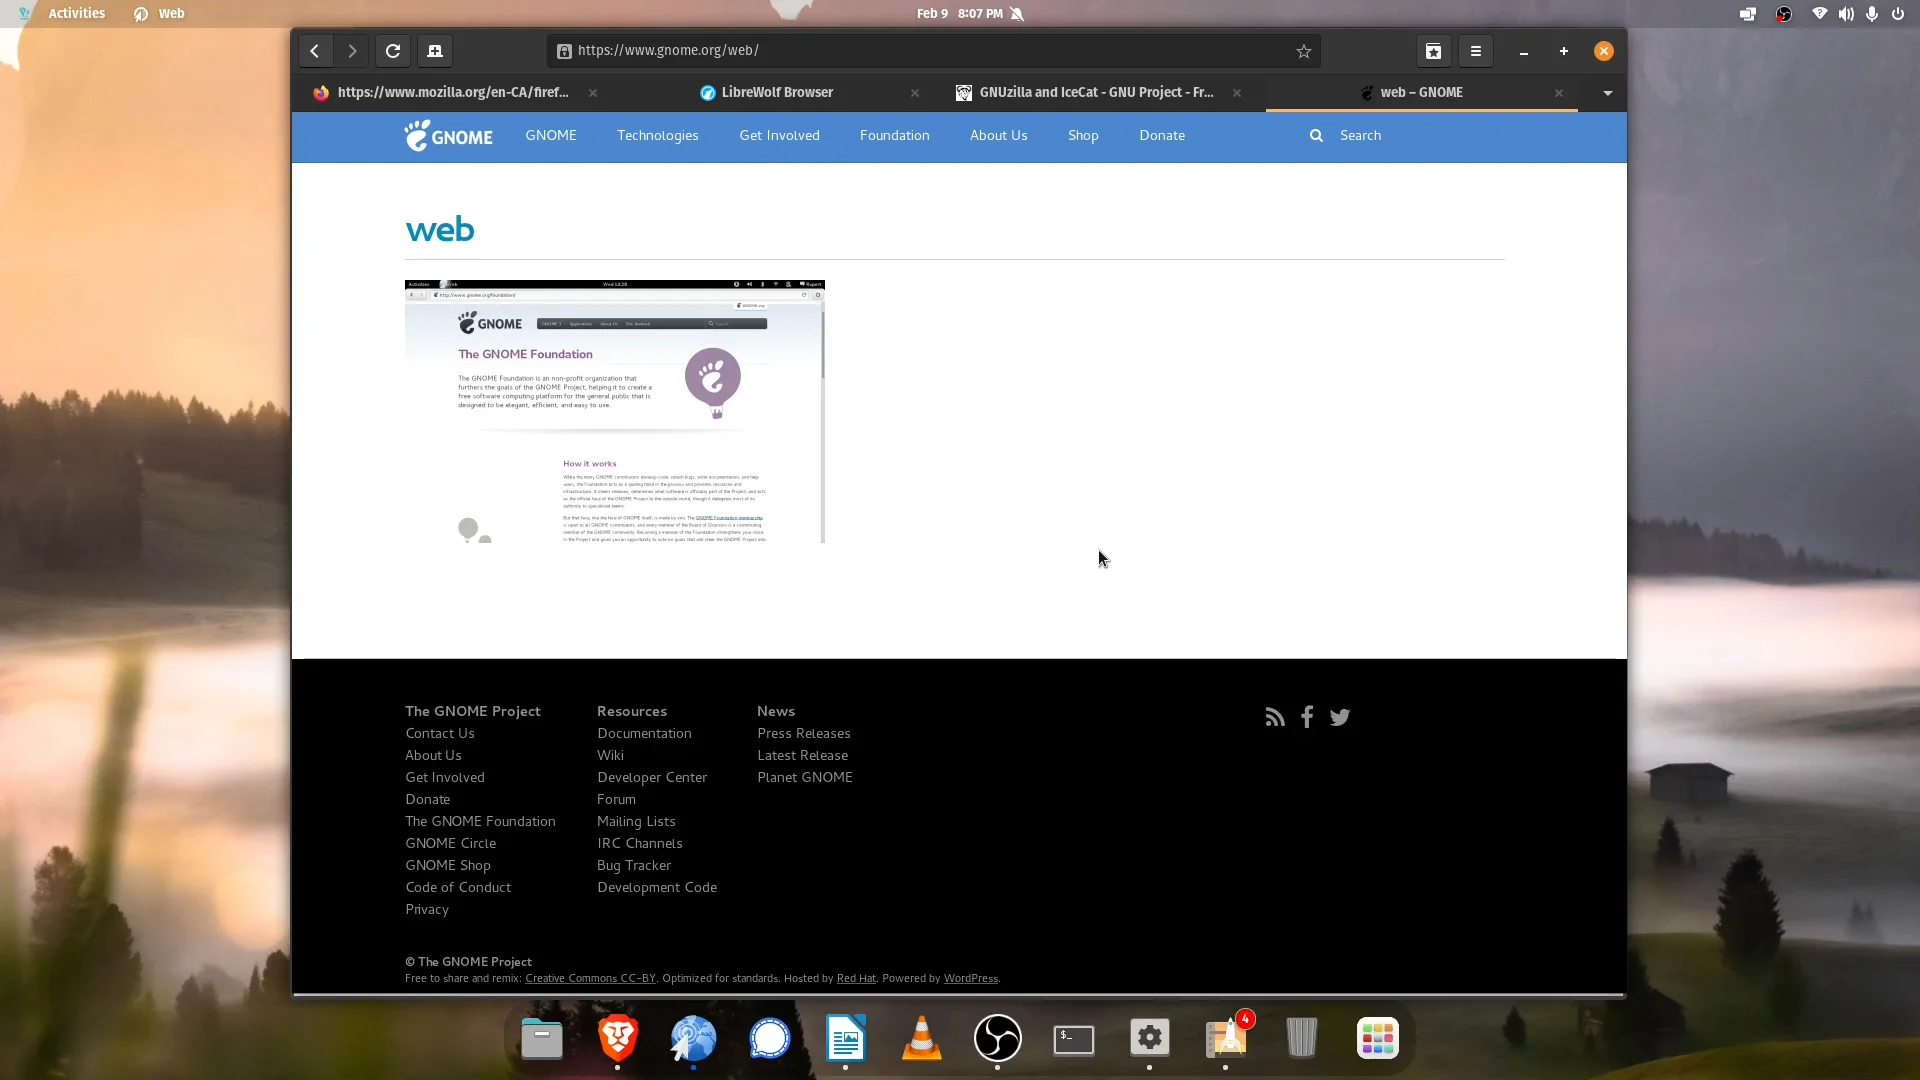
Task: Open the RSS feed icon in the footer
Action: 1275,717
